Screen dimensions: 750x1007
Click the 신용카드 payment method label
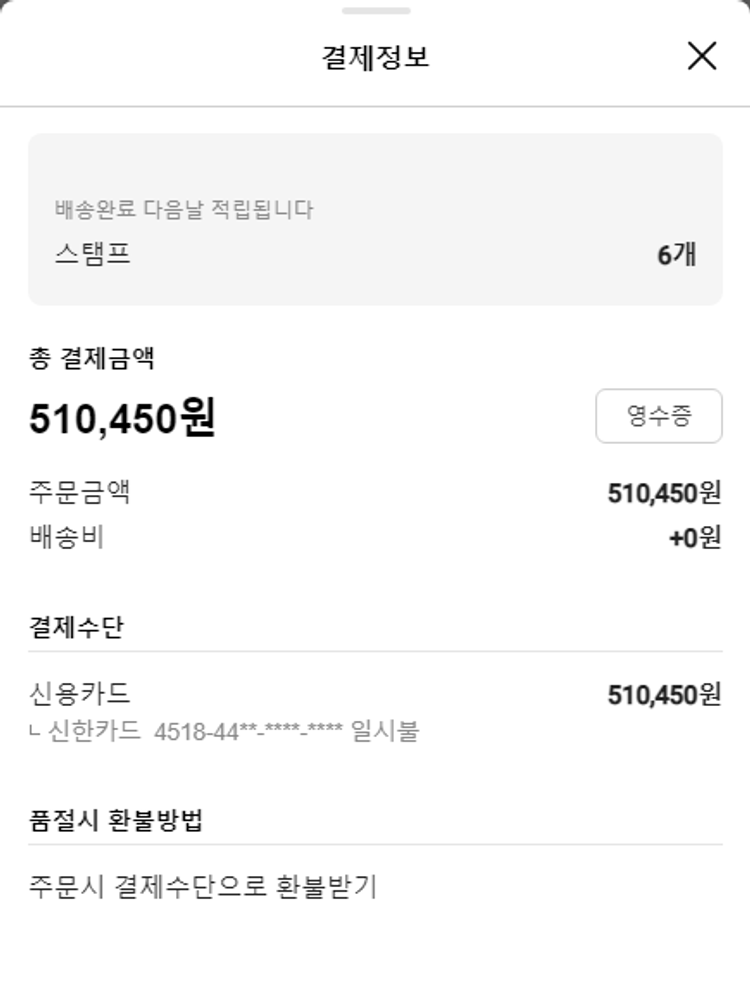(80, 694)
